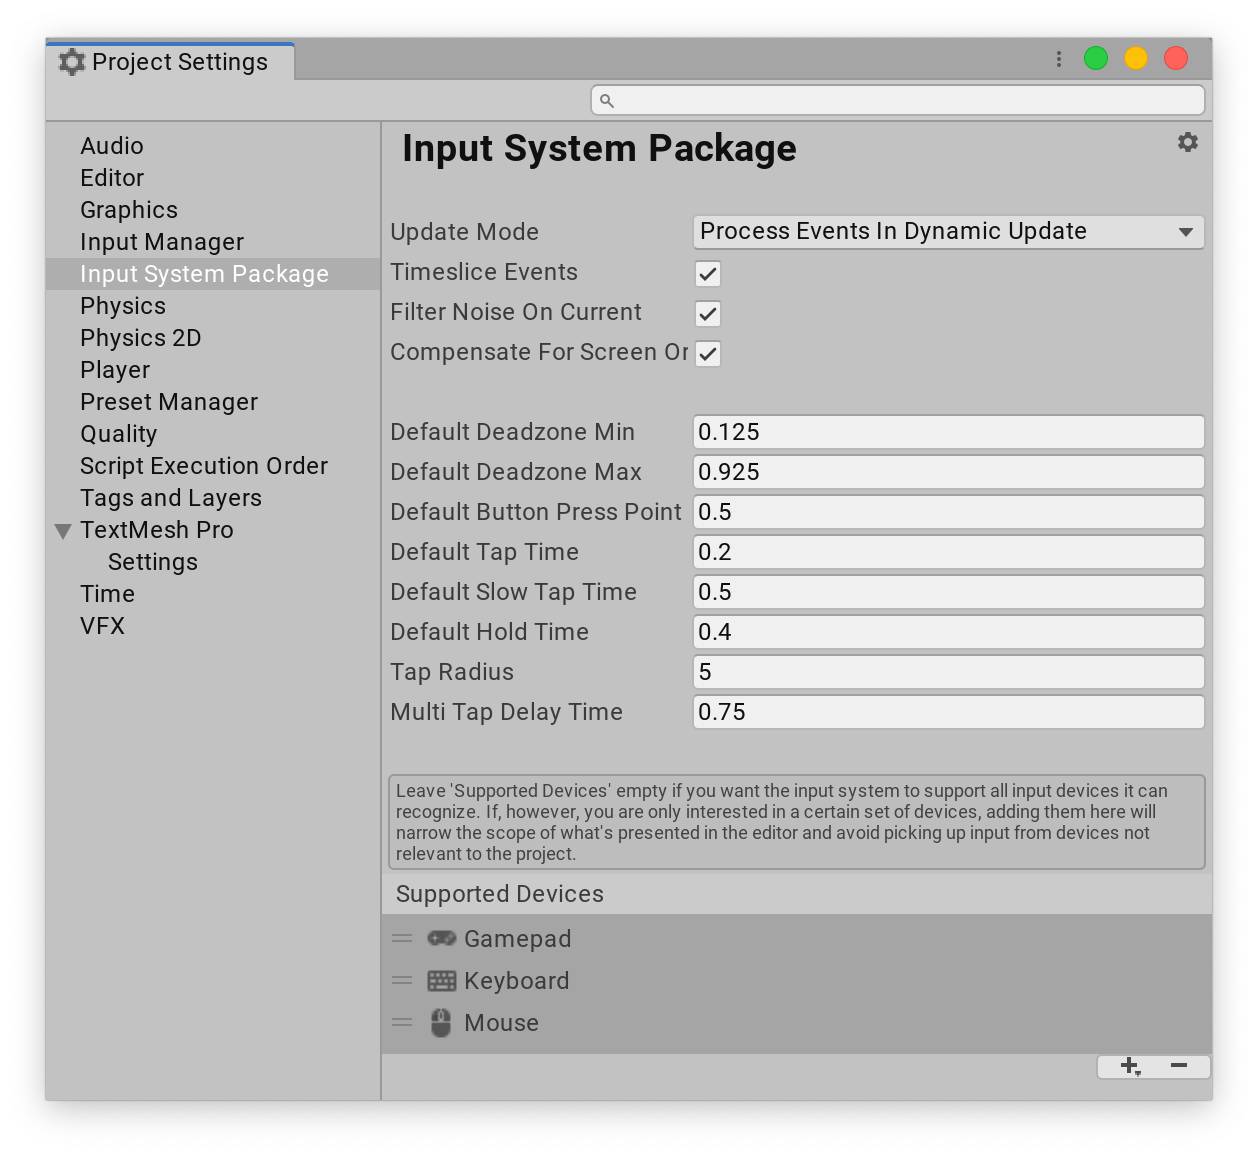Uncheck Filter Noise On Current
The image size is (1258, 1154).
707,313
